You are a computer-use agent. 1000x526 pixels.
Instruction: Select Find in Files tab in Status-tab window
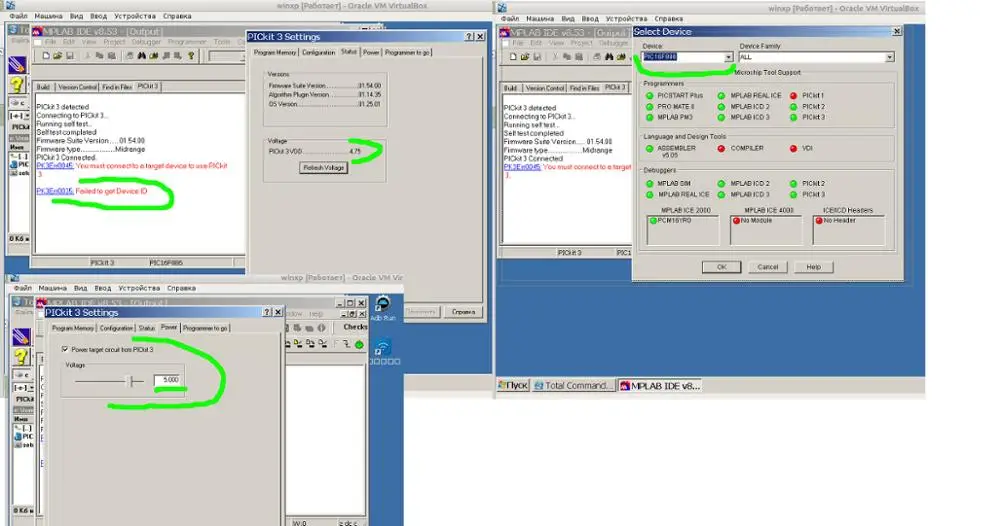(x=117, y=87)
